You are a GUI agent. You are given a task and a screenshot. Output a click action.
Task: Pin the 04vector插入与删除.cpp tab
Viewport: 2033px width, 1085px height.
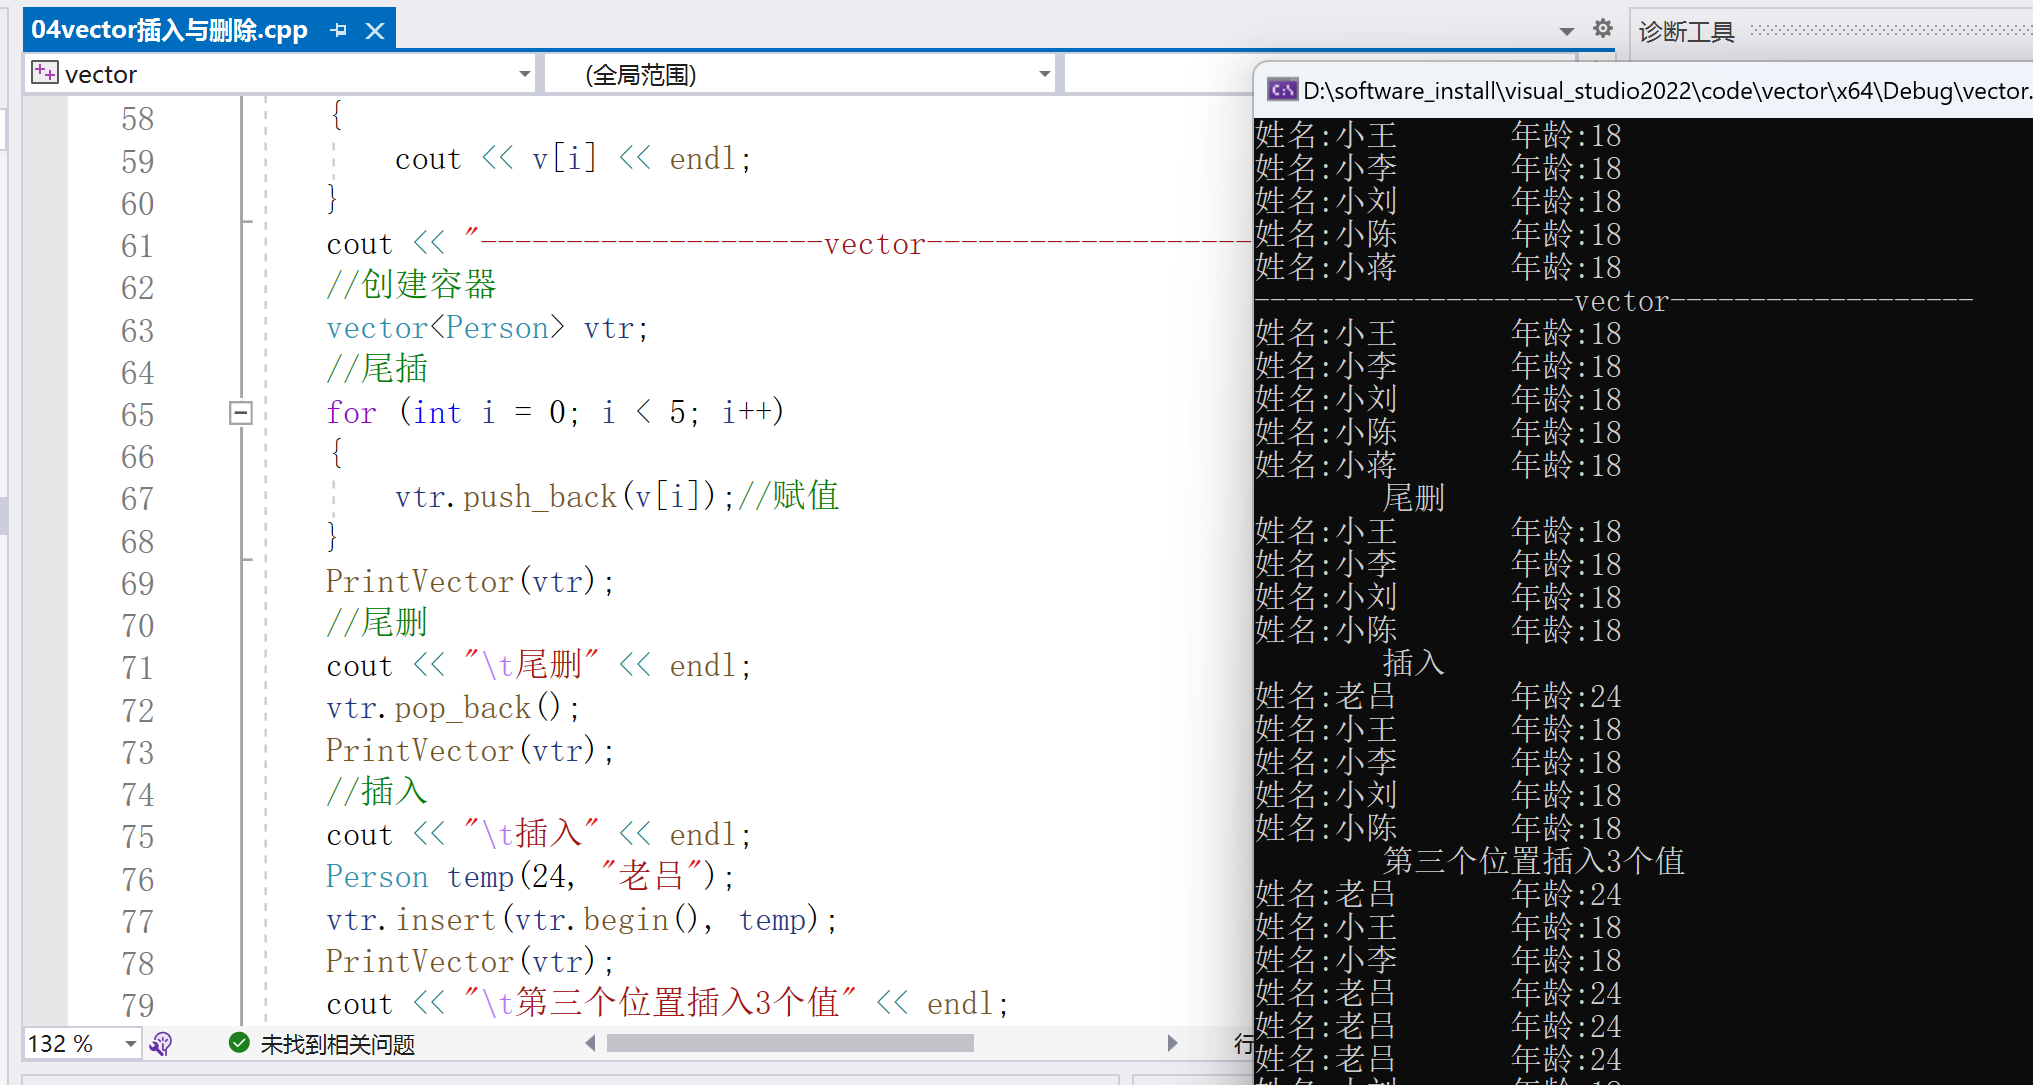coord(339,31)
